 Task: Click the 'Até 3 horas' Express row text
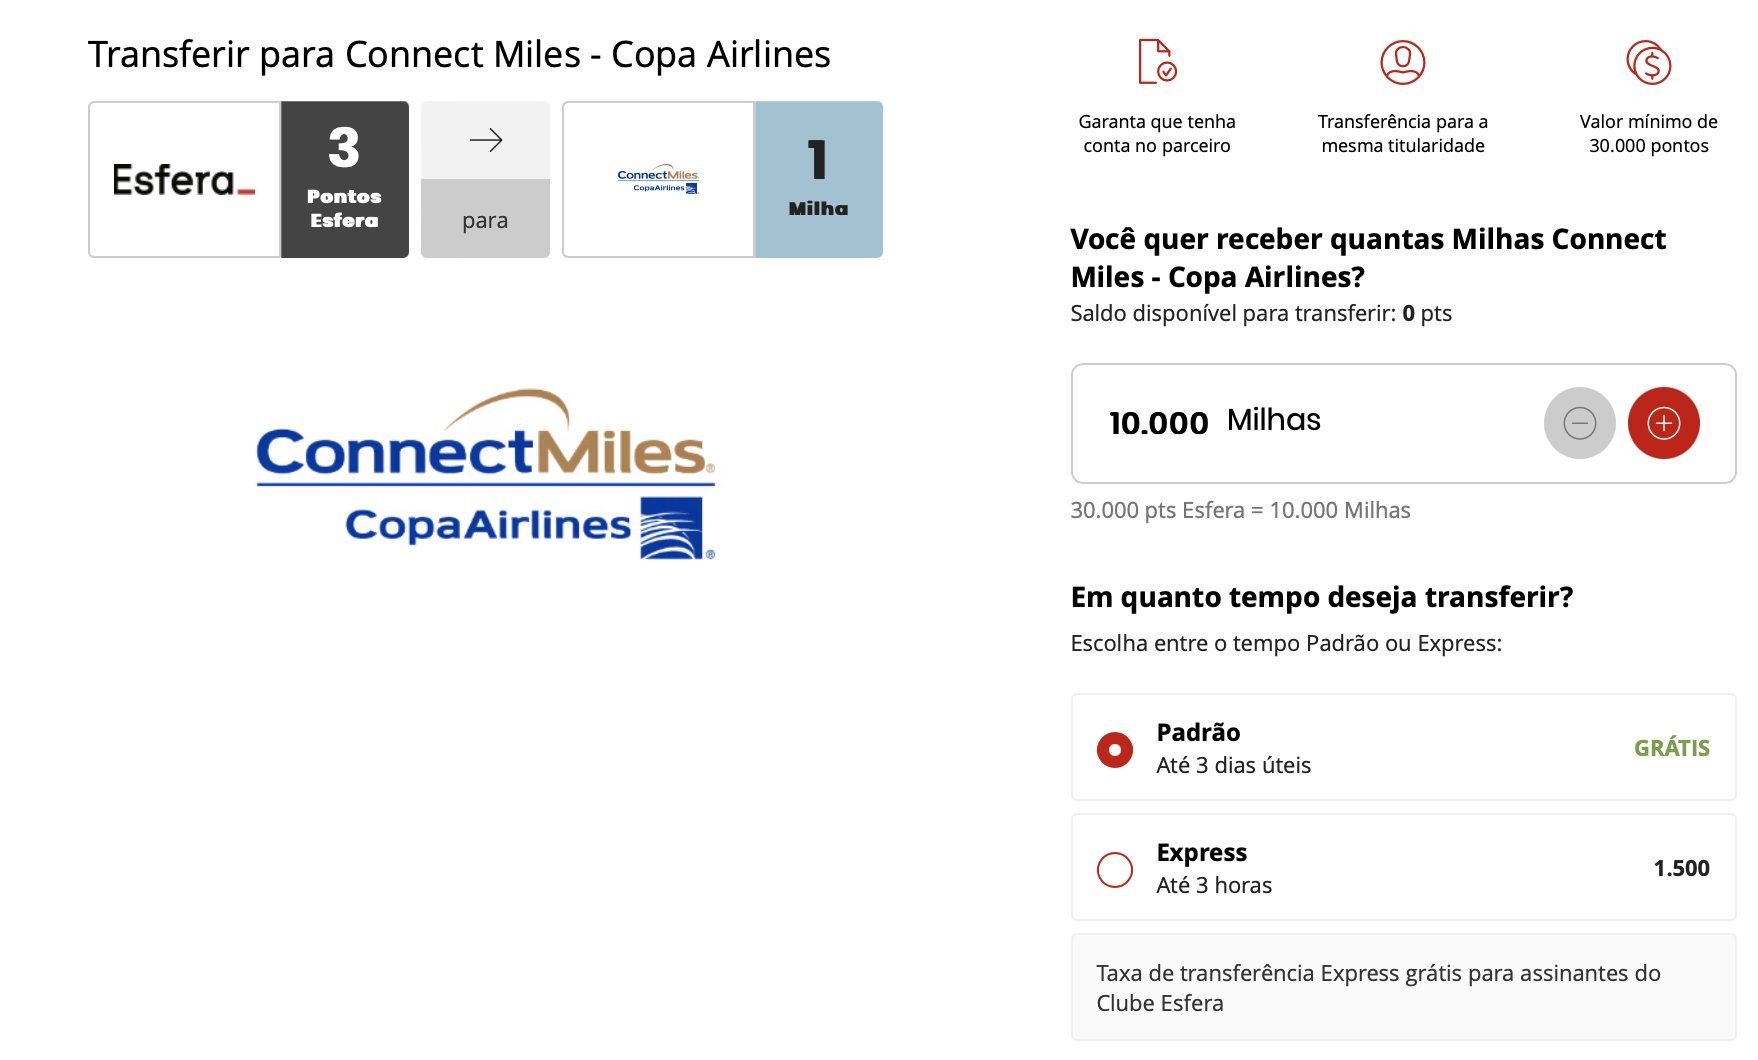1214,885
